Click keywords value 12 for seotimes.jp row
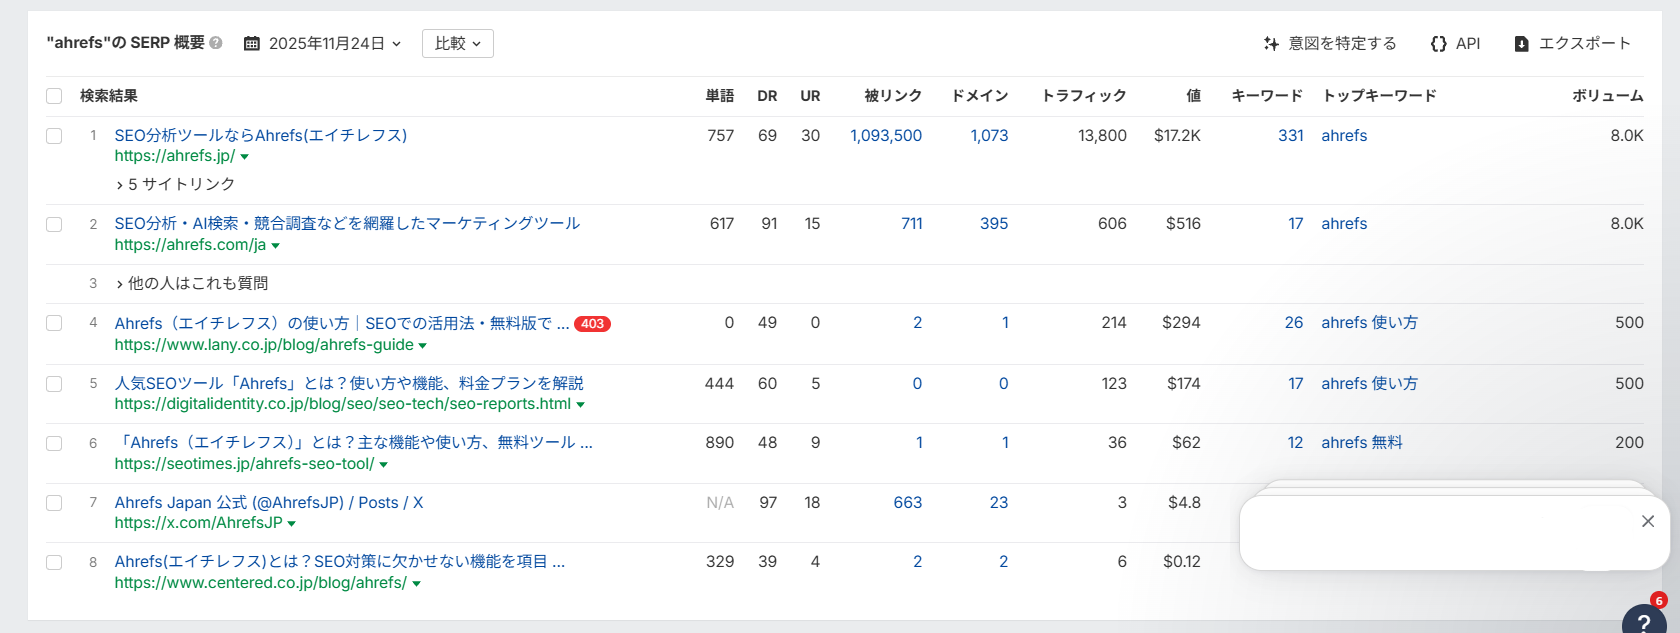1680x633 pixels. pyautogui.click(x=1295, y=442)
